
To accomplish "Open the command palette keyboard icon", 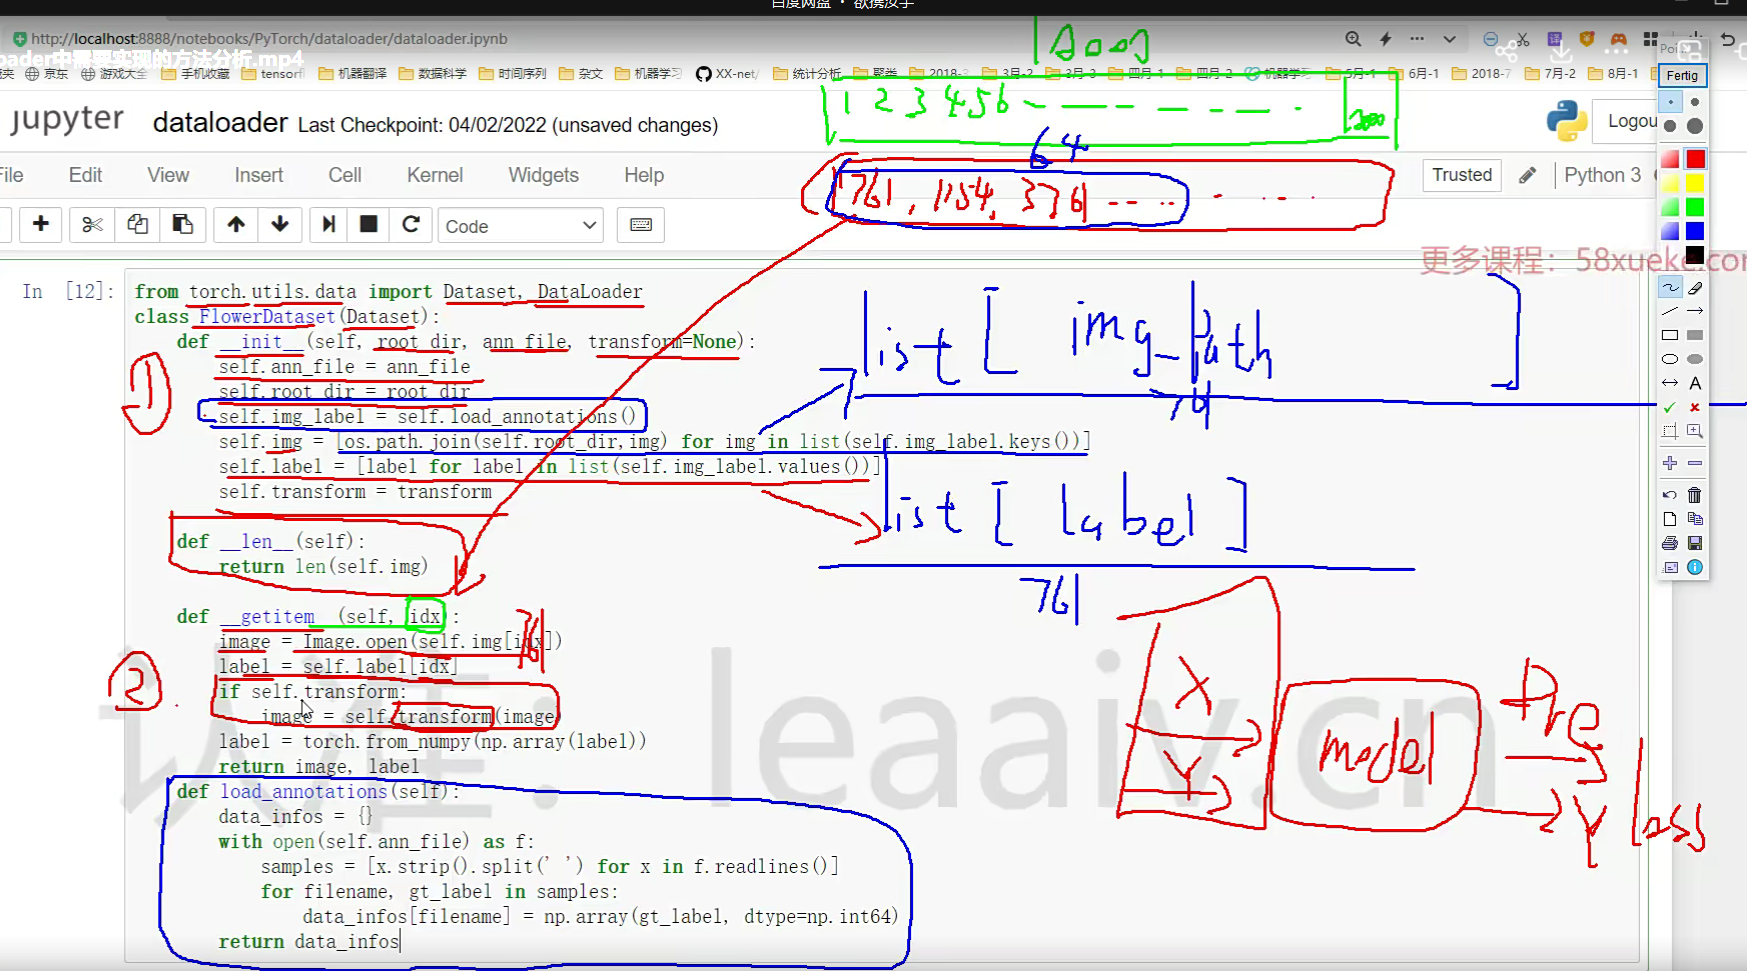I will pos(641,225).
